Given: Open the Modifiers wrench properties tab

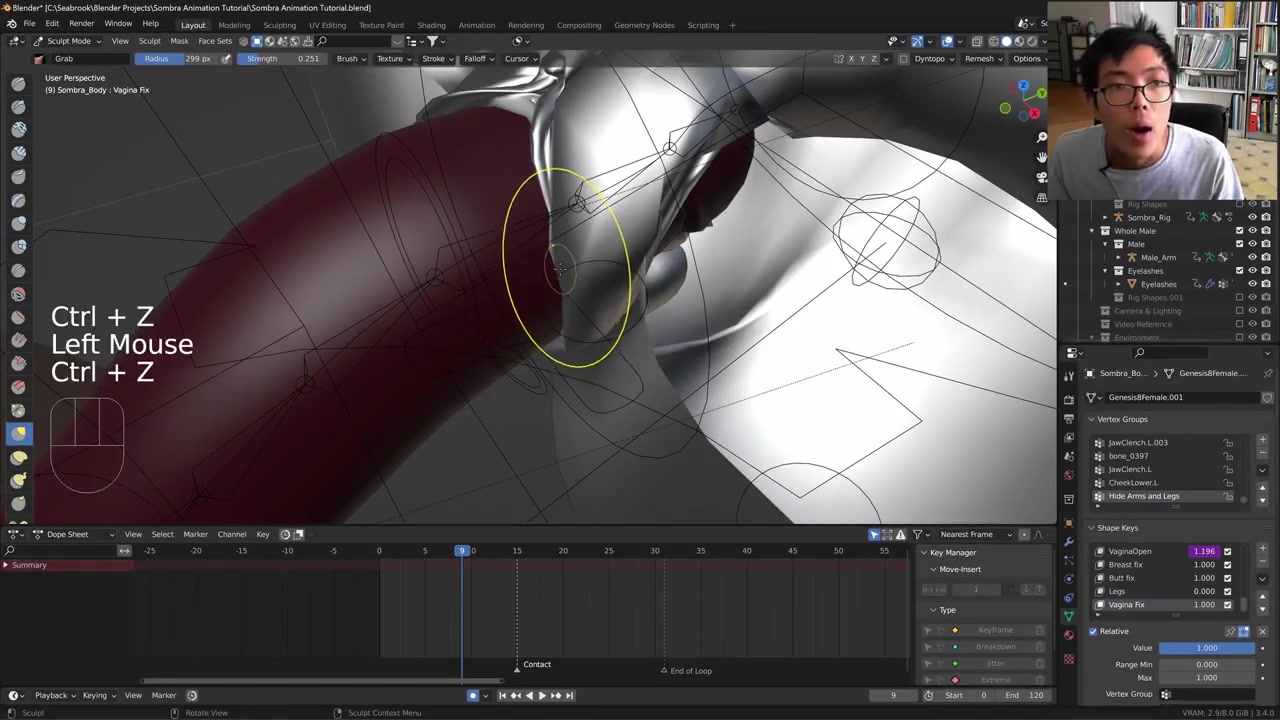Looking at the screenshot, I should coord(1069,541).
